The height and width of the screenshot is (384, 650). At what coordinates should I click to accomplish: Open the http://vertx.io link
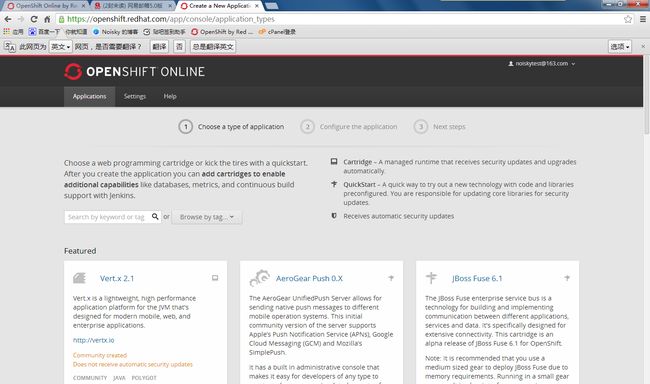tap(93, 340)
